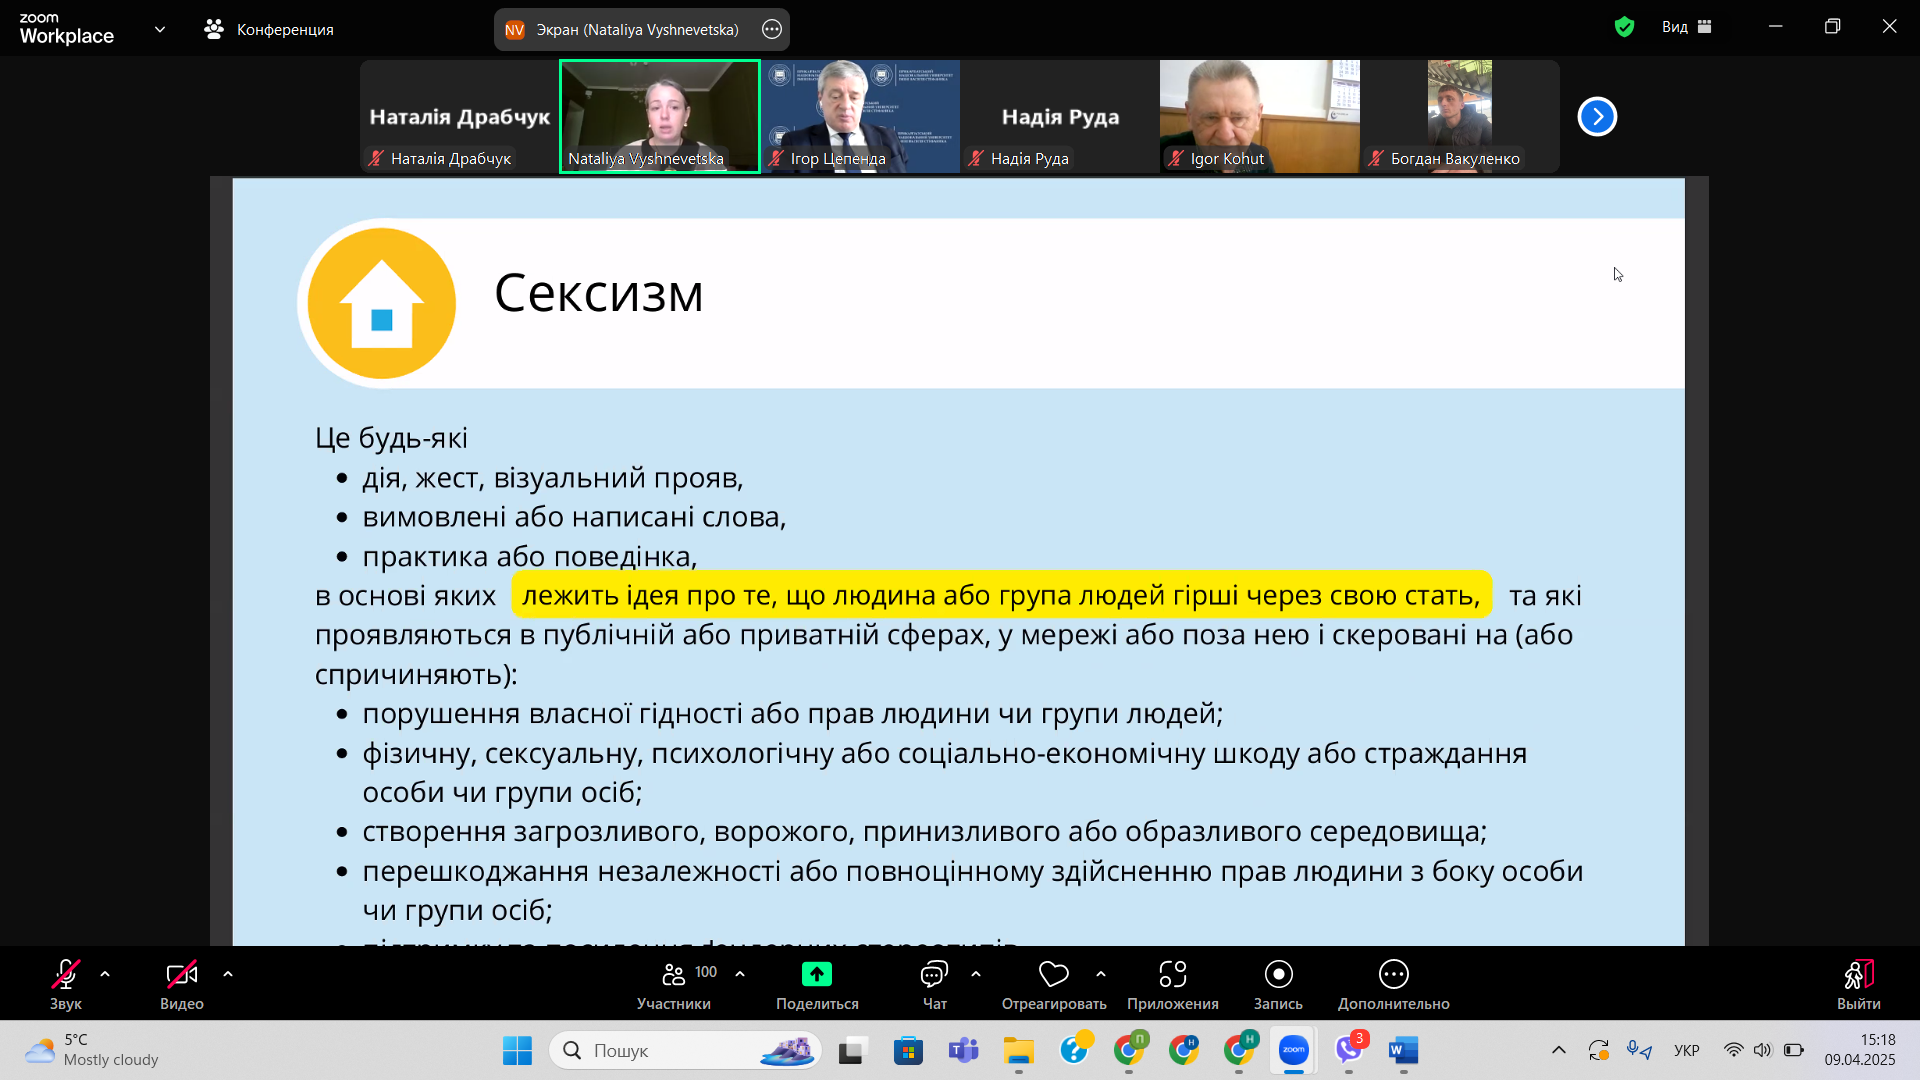The image size is (1920, 1080).
Task: Click the green Share screen icon
Action: (816, 974)
